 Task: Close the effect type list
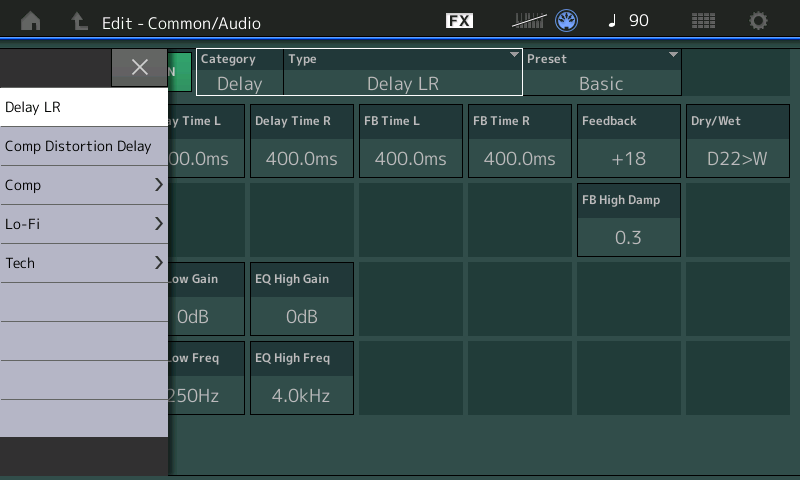139,67
